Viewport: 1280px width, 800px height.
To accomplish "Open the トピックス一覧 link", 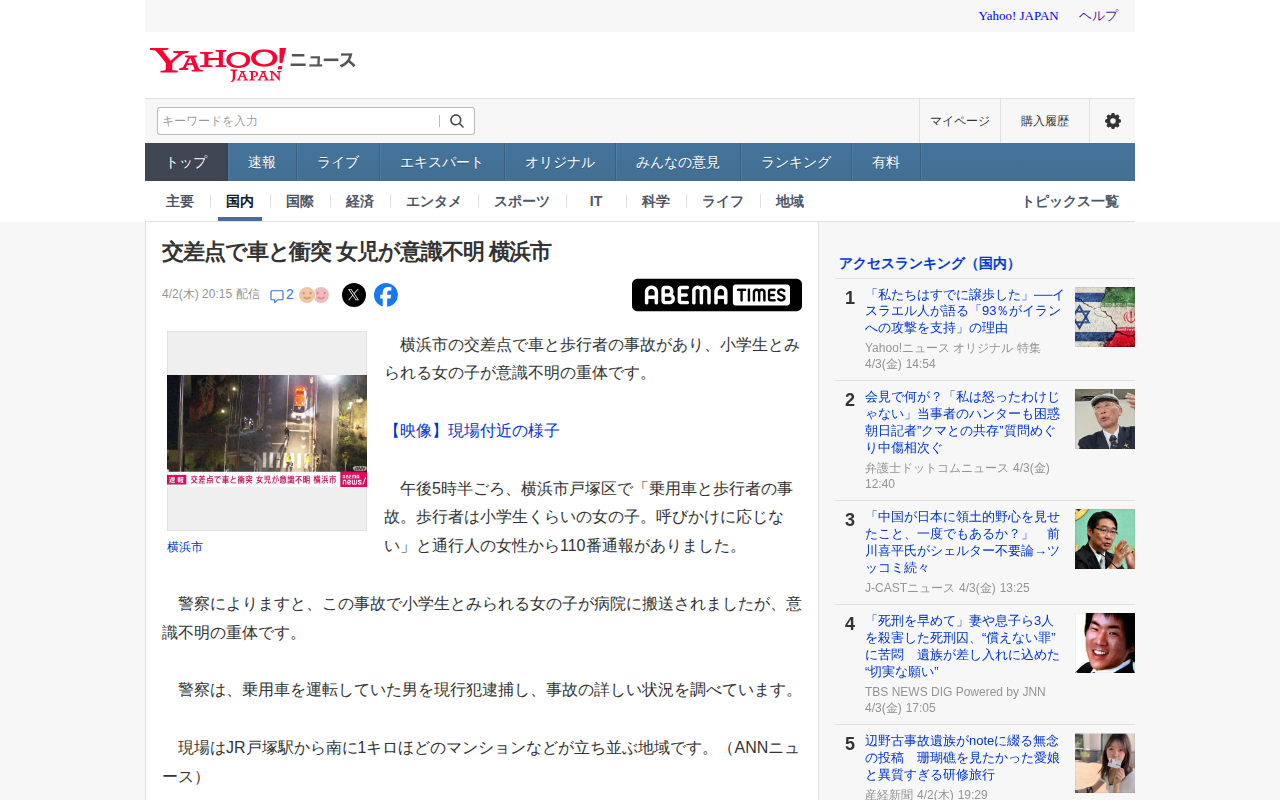I will (1069, 201).
